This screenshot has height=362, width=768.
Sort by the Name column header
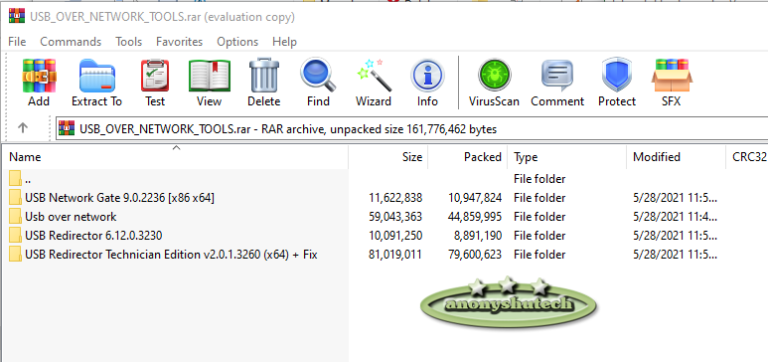[x=176, y=157]
